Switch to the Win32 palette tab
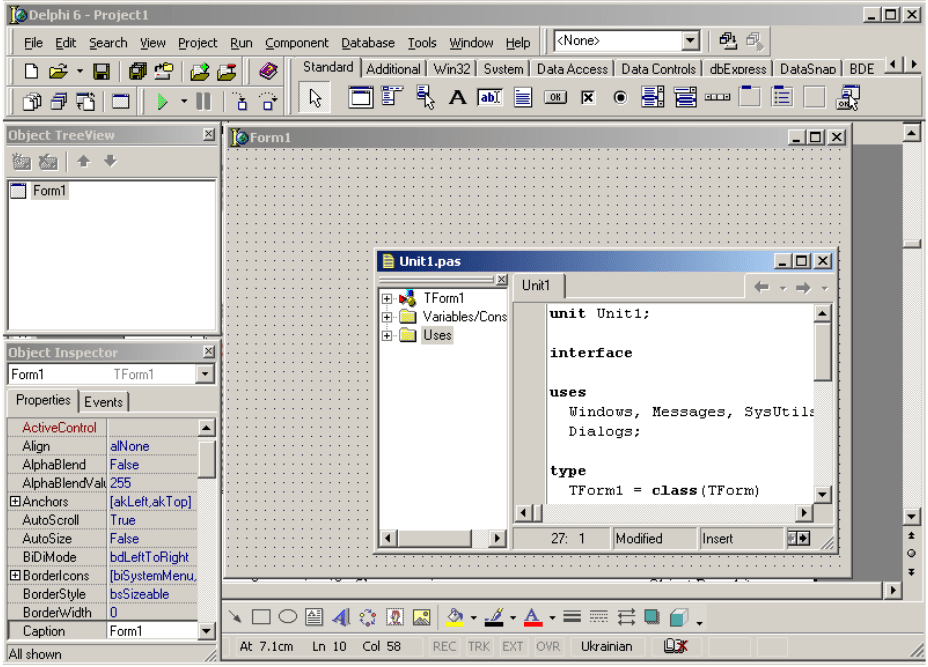The image size is (928, 667). coord(452,69)
